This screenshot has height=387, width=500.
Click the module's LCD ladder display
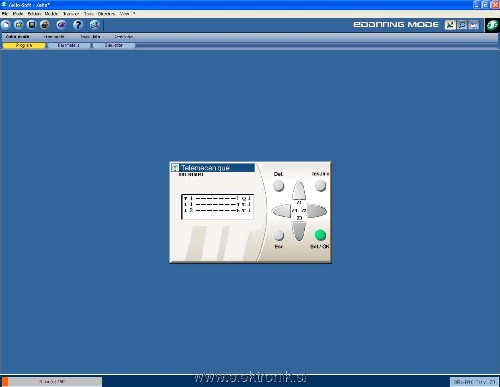tap(217, 207)
